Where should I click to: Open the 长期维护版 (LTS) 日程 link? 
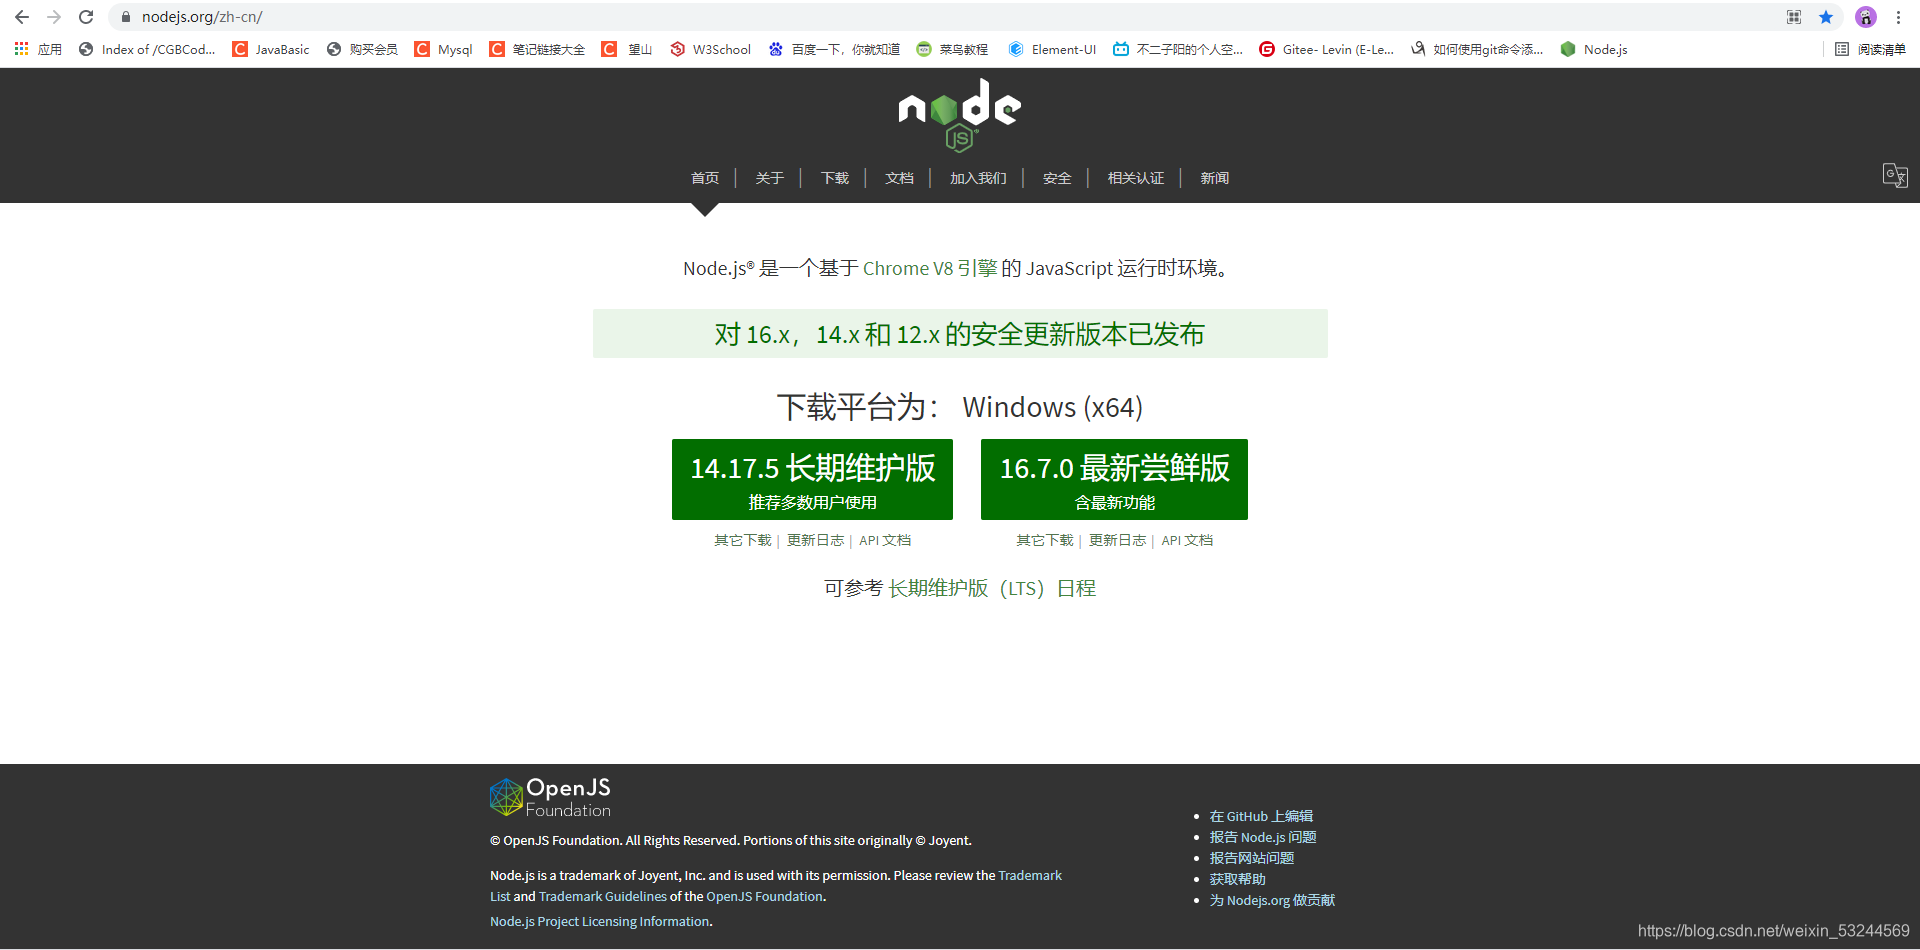(992, 588)
